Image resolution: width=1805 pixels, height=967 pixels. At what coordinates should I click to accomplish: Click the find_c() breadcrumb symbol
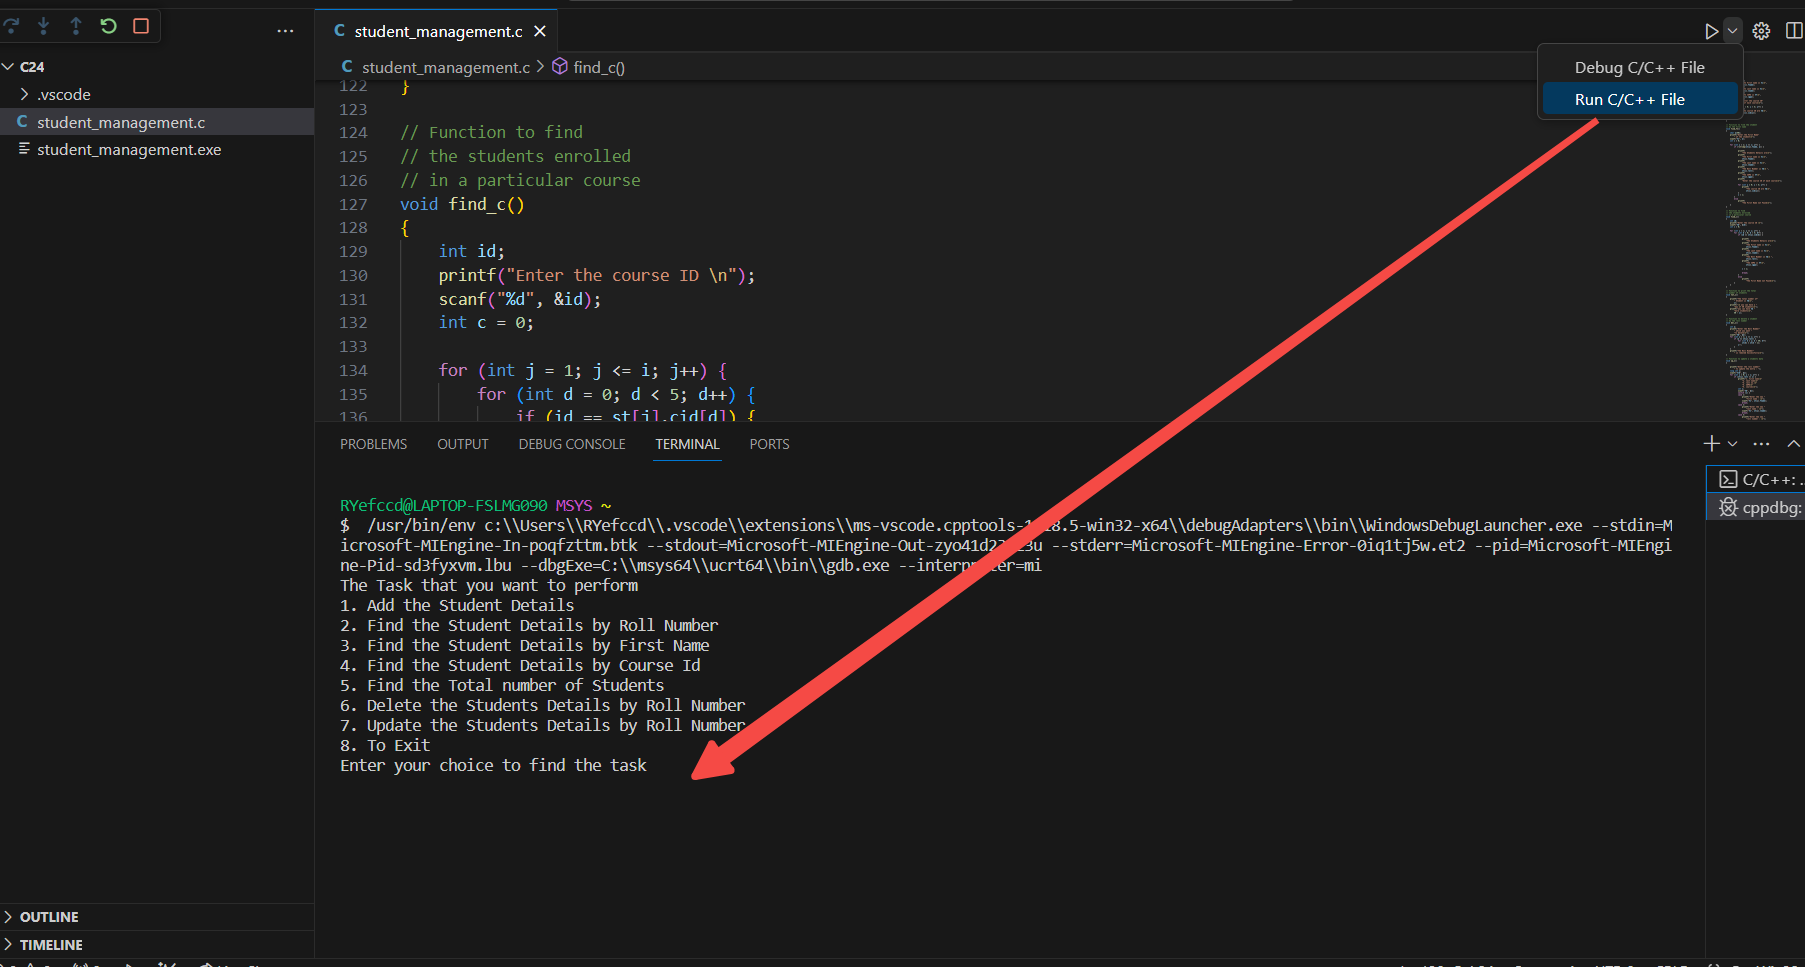coord(599,67)
